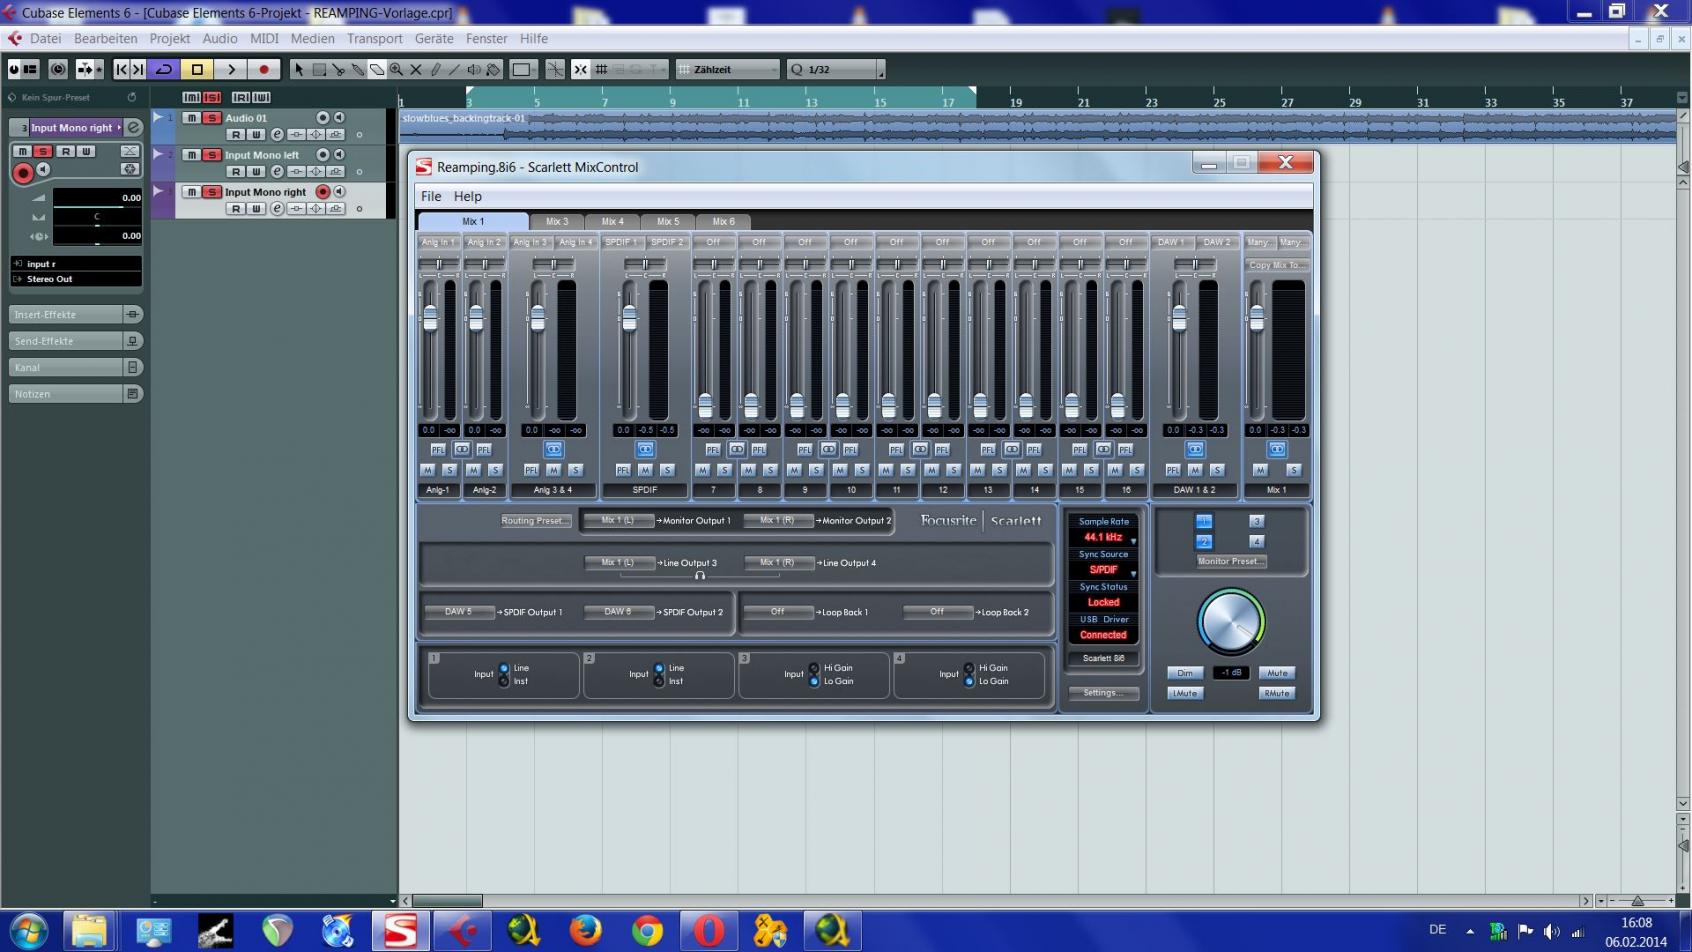The image size is (1692, 952).
Task: Open Routing Preset button in MixControl
Action: (x=535, y=520)
